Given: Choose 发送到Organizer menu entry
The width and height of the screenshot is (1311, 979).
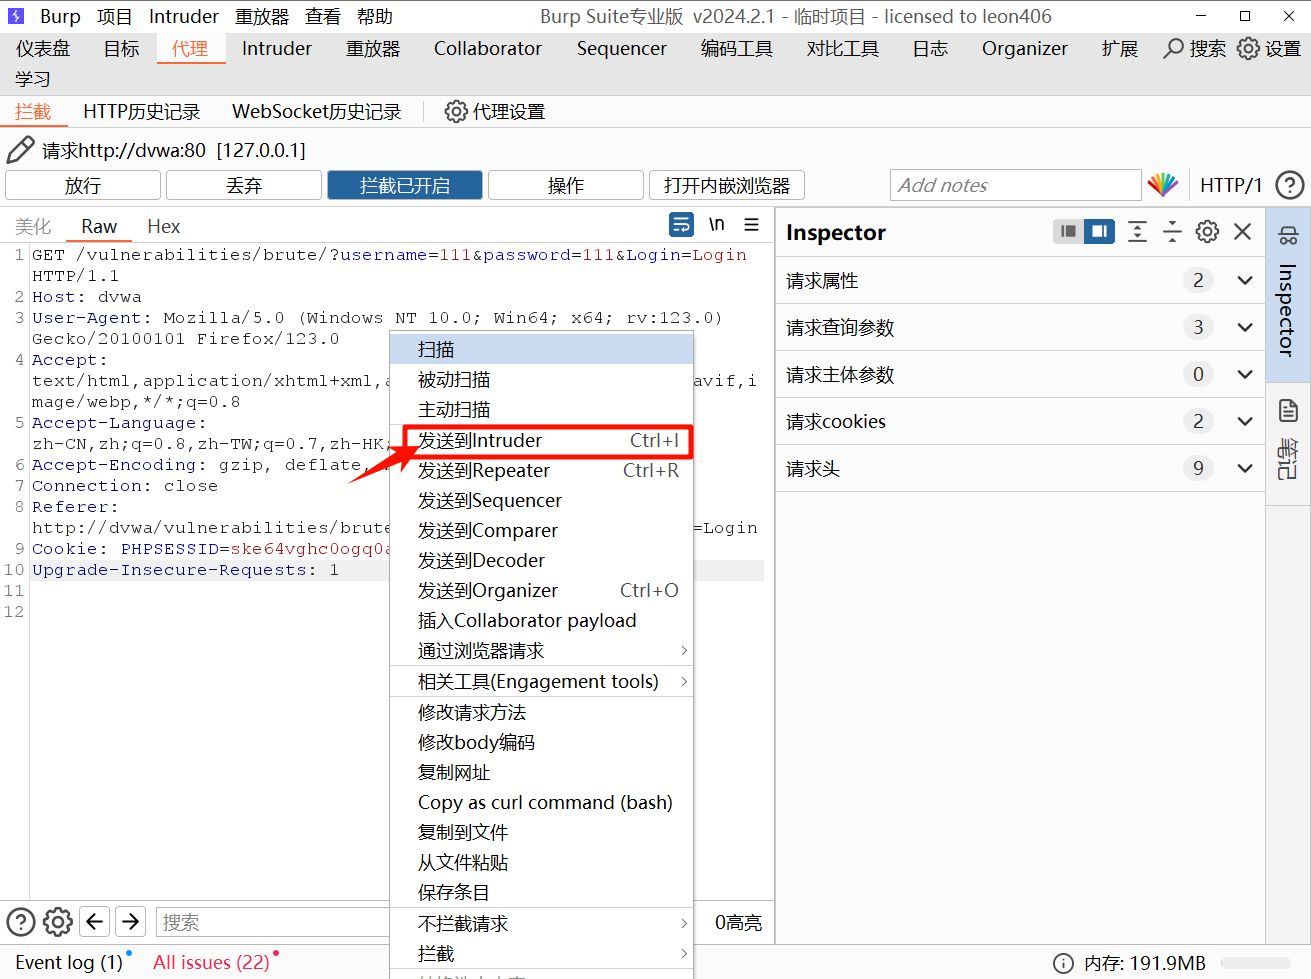Looking at the screenshot, I should (541, 590).
